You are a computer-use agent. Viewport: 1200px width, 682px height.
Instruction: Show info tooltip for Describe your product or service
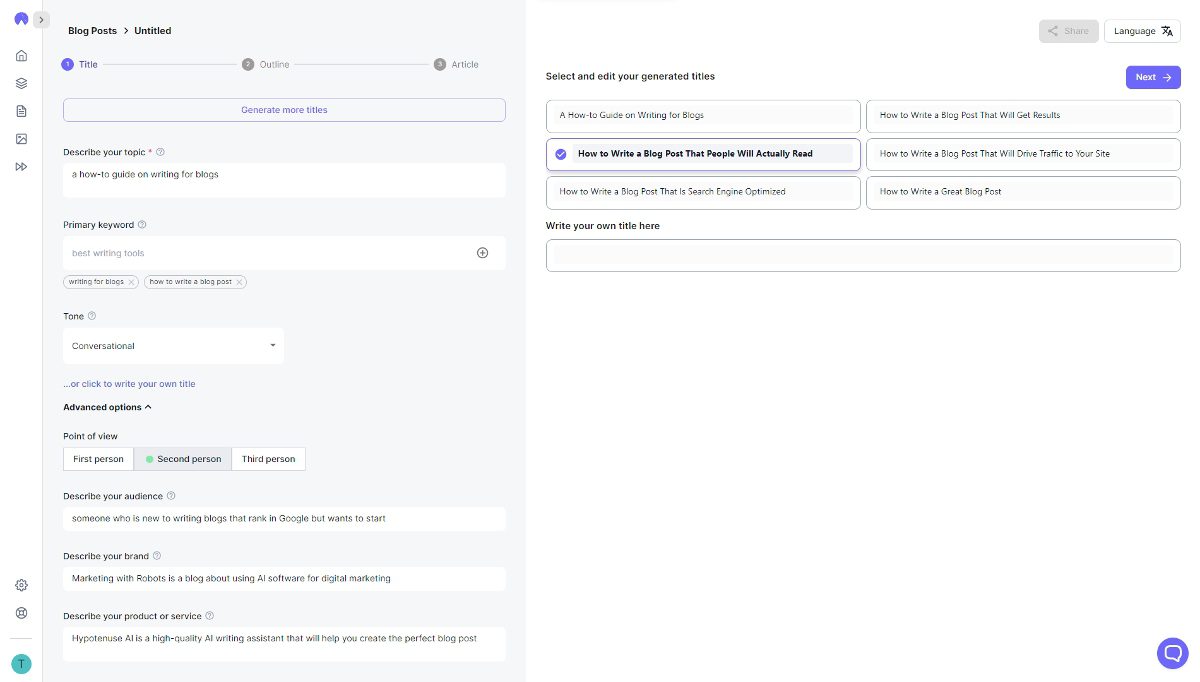point(209,616)
